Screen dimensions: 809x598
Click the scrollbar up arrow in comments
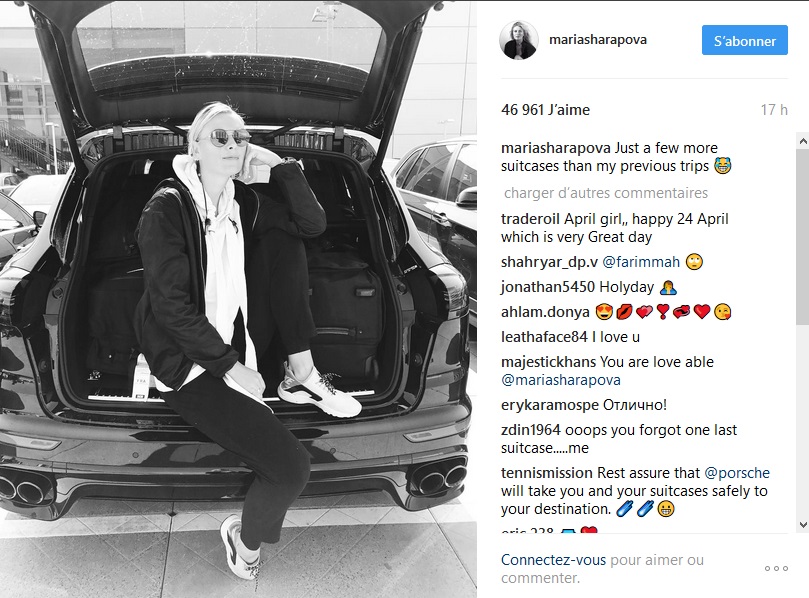[x=803, y=140]
